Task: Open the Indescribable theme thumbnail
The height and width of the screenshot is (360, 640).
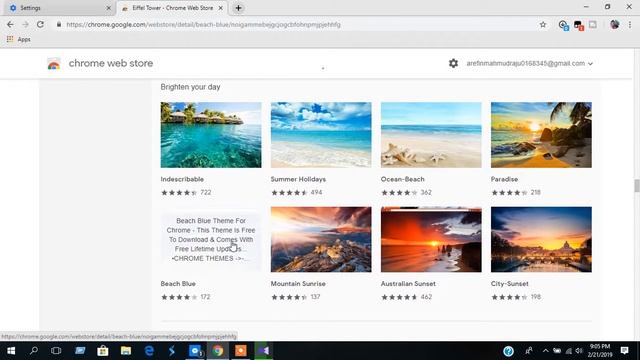Action: pyautogui.click(x=211, y=135)
